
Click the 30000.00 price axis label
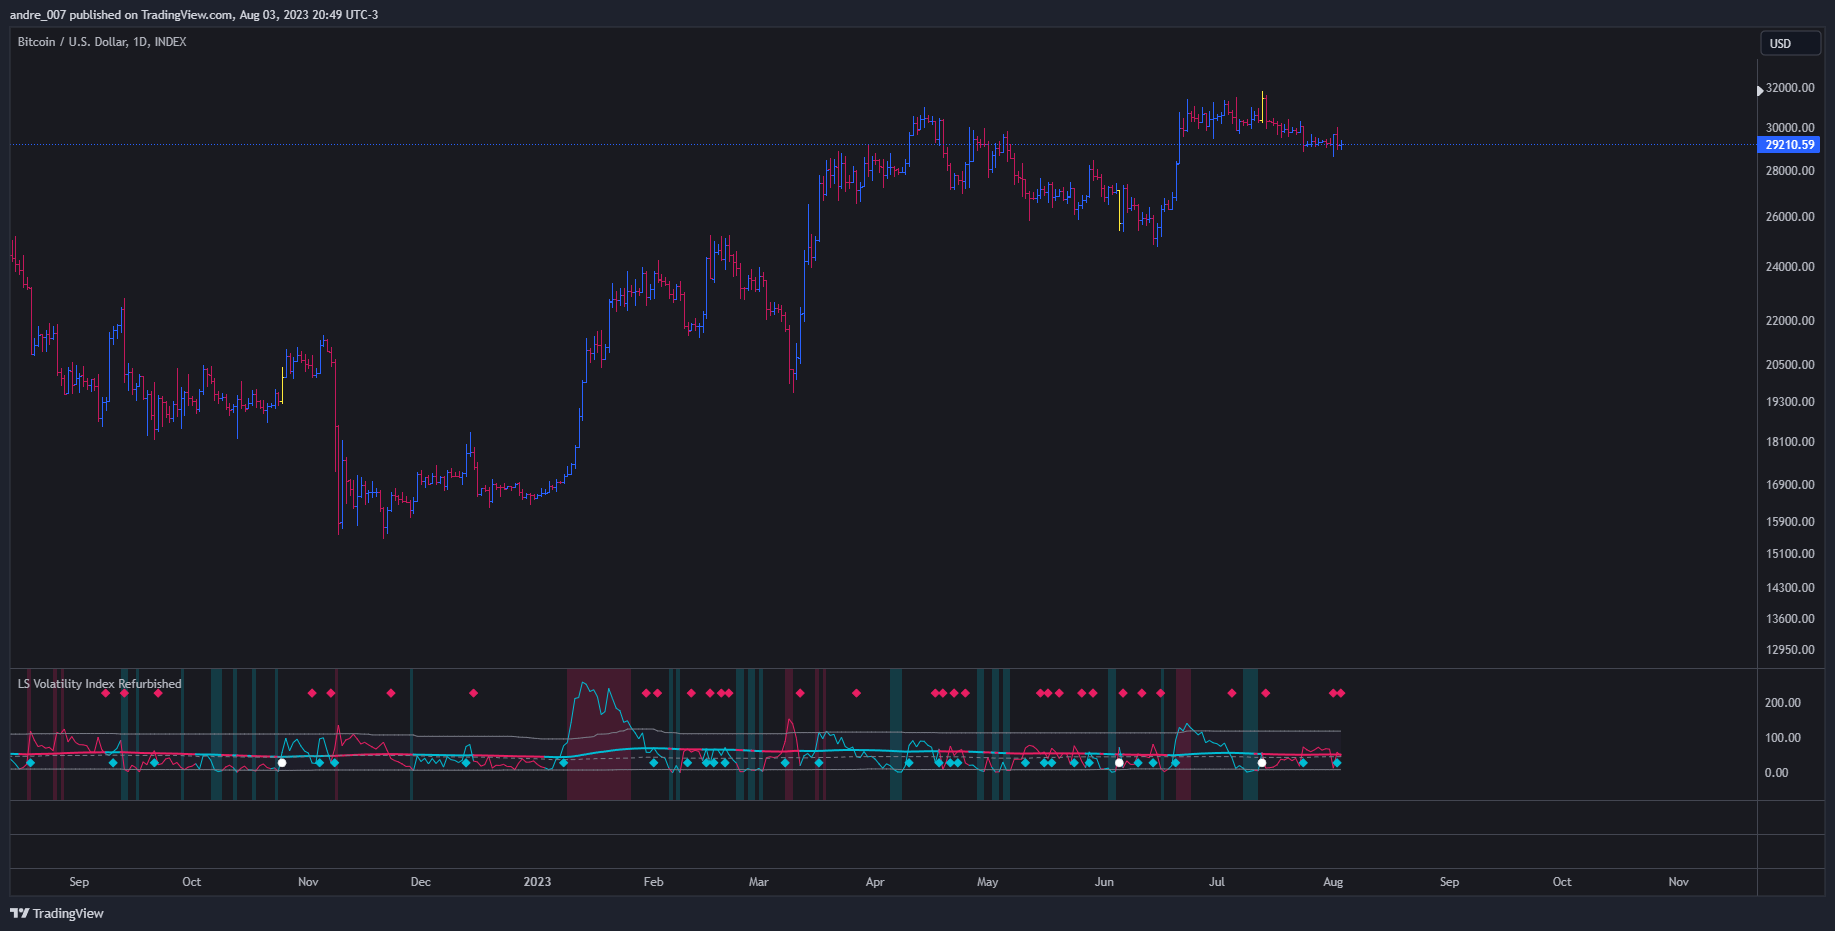click(x=1790, y=128)
